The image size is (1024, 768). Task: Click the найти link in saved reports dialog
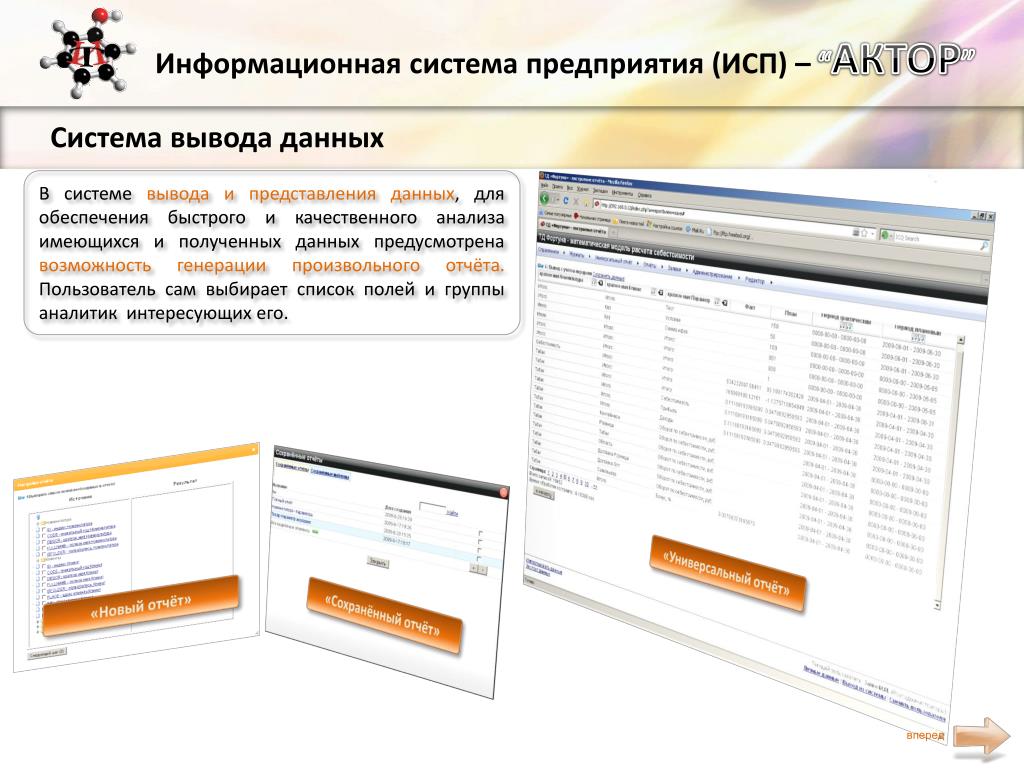[x=452, y=513]
